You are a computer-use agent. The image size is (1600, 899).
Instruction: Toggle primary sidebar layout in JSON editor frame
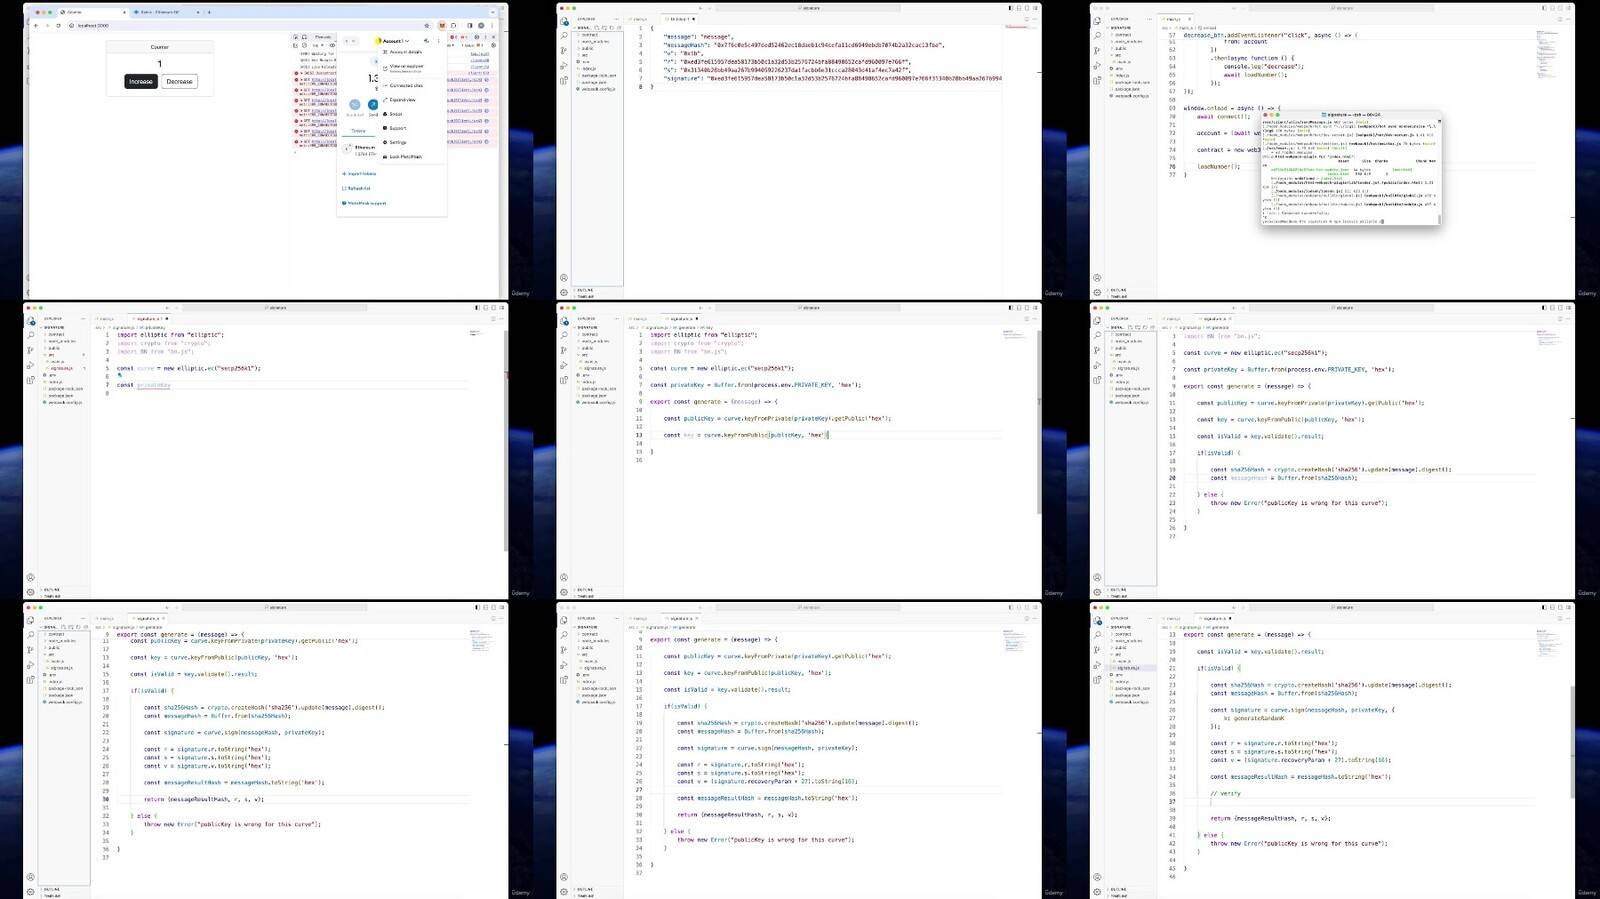coord(1010,8)
